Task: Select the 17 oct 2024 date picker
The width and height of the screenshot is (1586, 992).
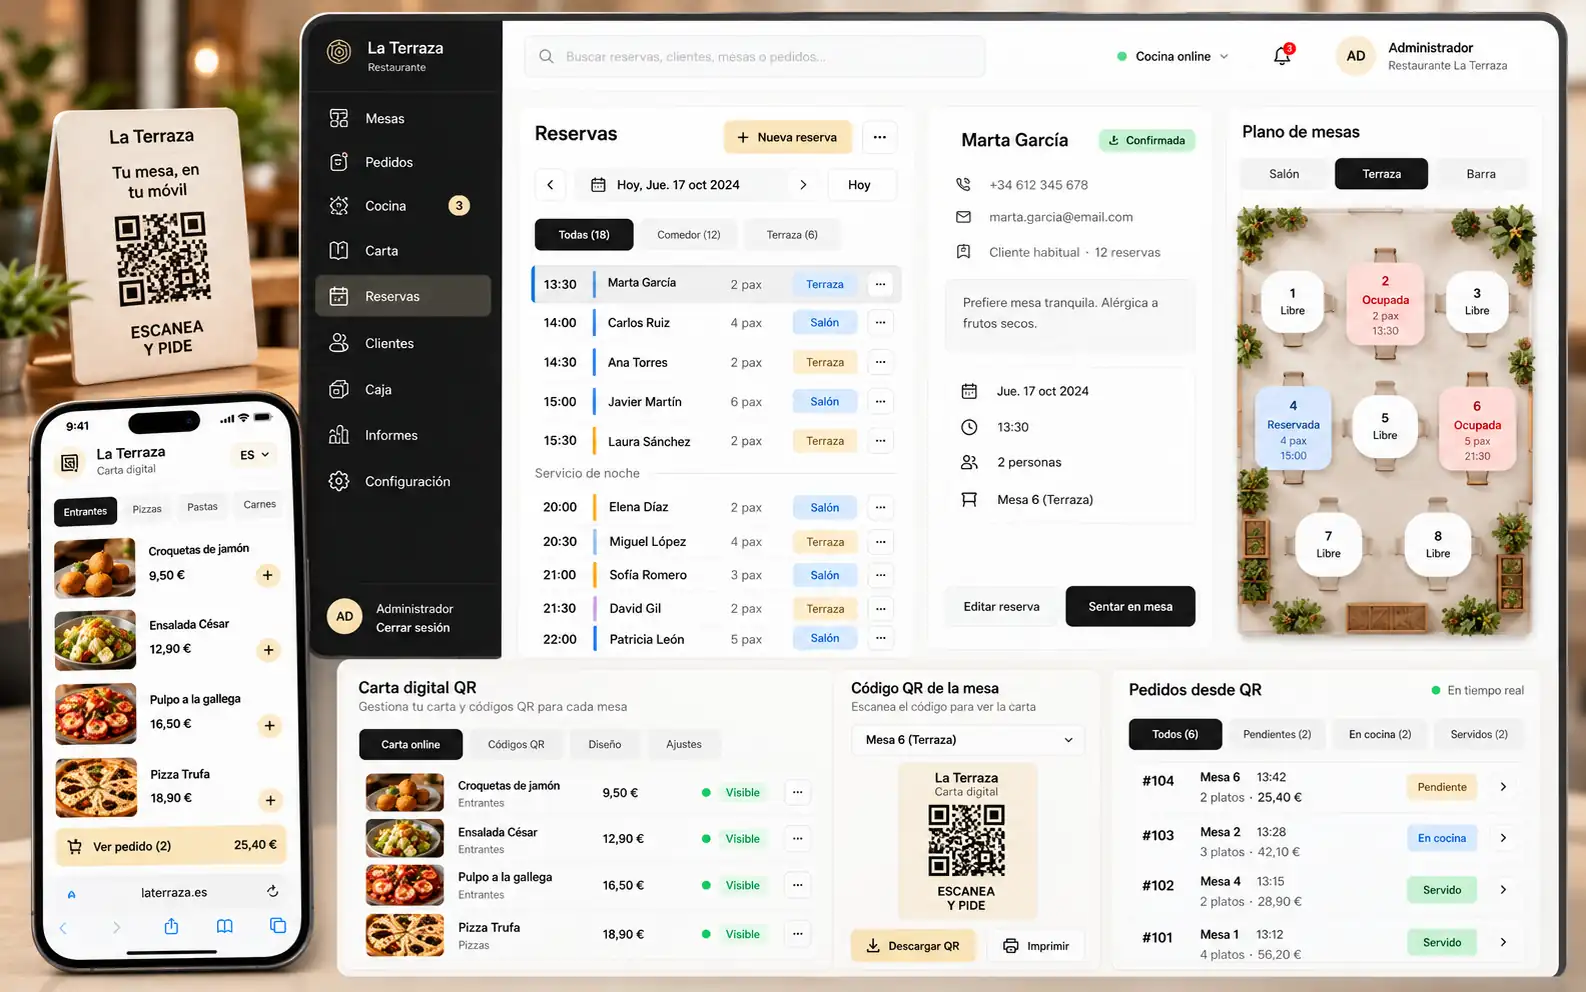Action: (677, 185)
